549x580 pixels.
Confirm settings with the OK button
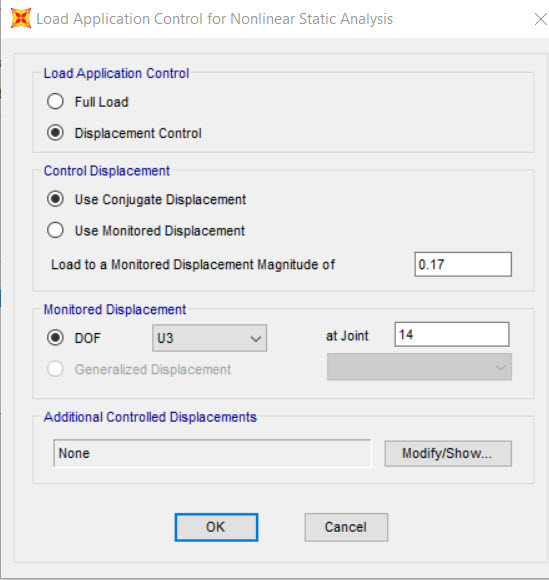click(x=216, y=527)
